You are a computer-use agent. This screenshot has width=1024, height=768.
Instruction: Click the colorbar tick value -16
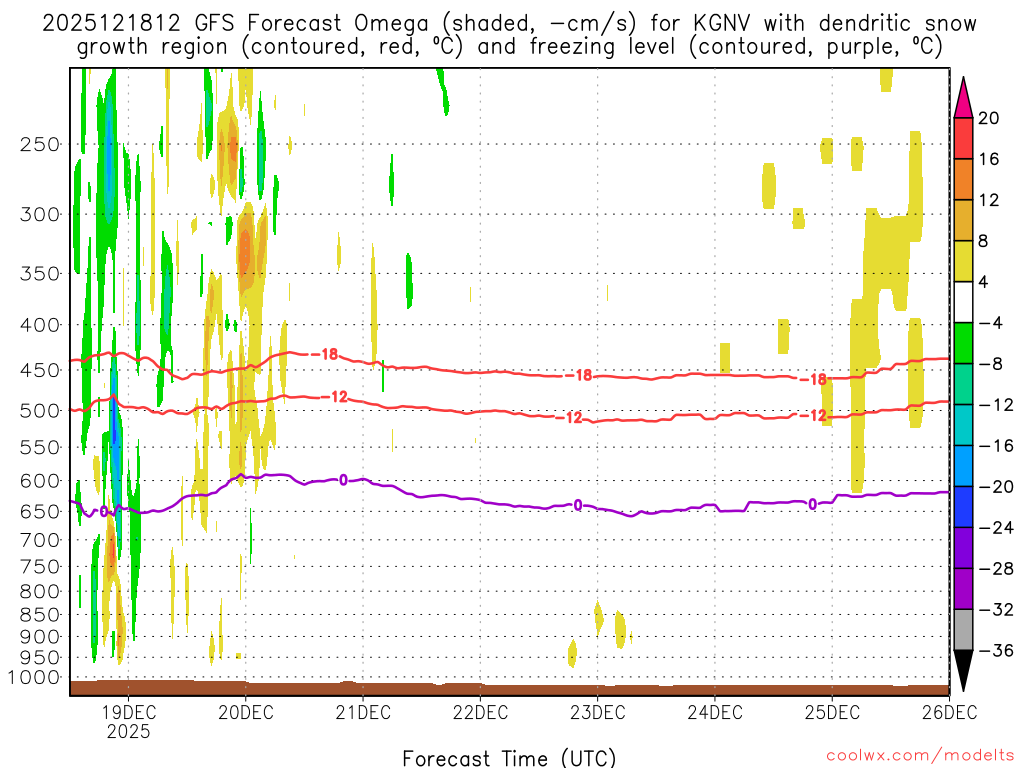(x=995, y=445)
